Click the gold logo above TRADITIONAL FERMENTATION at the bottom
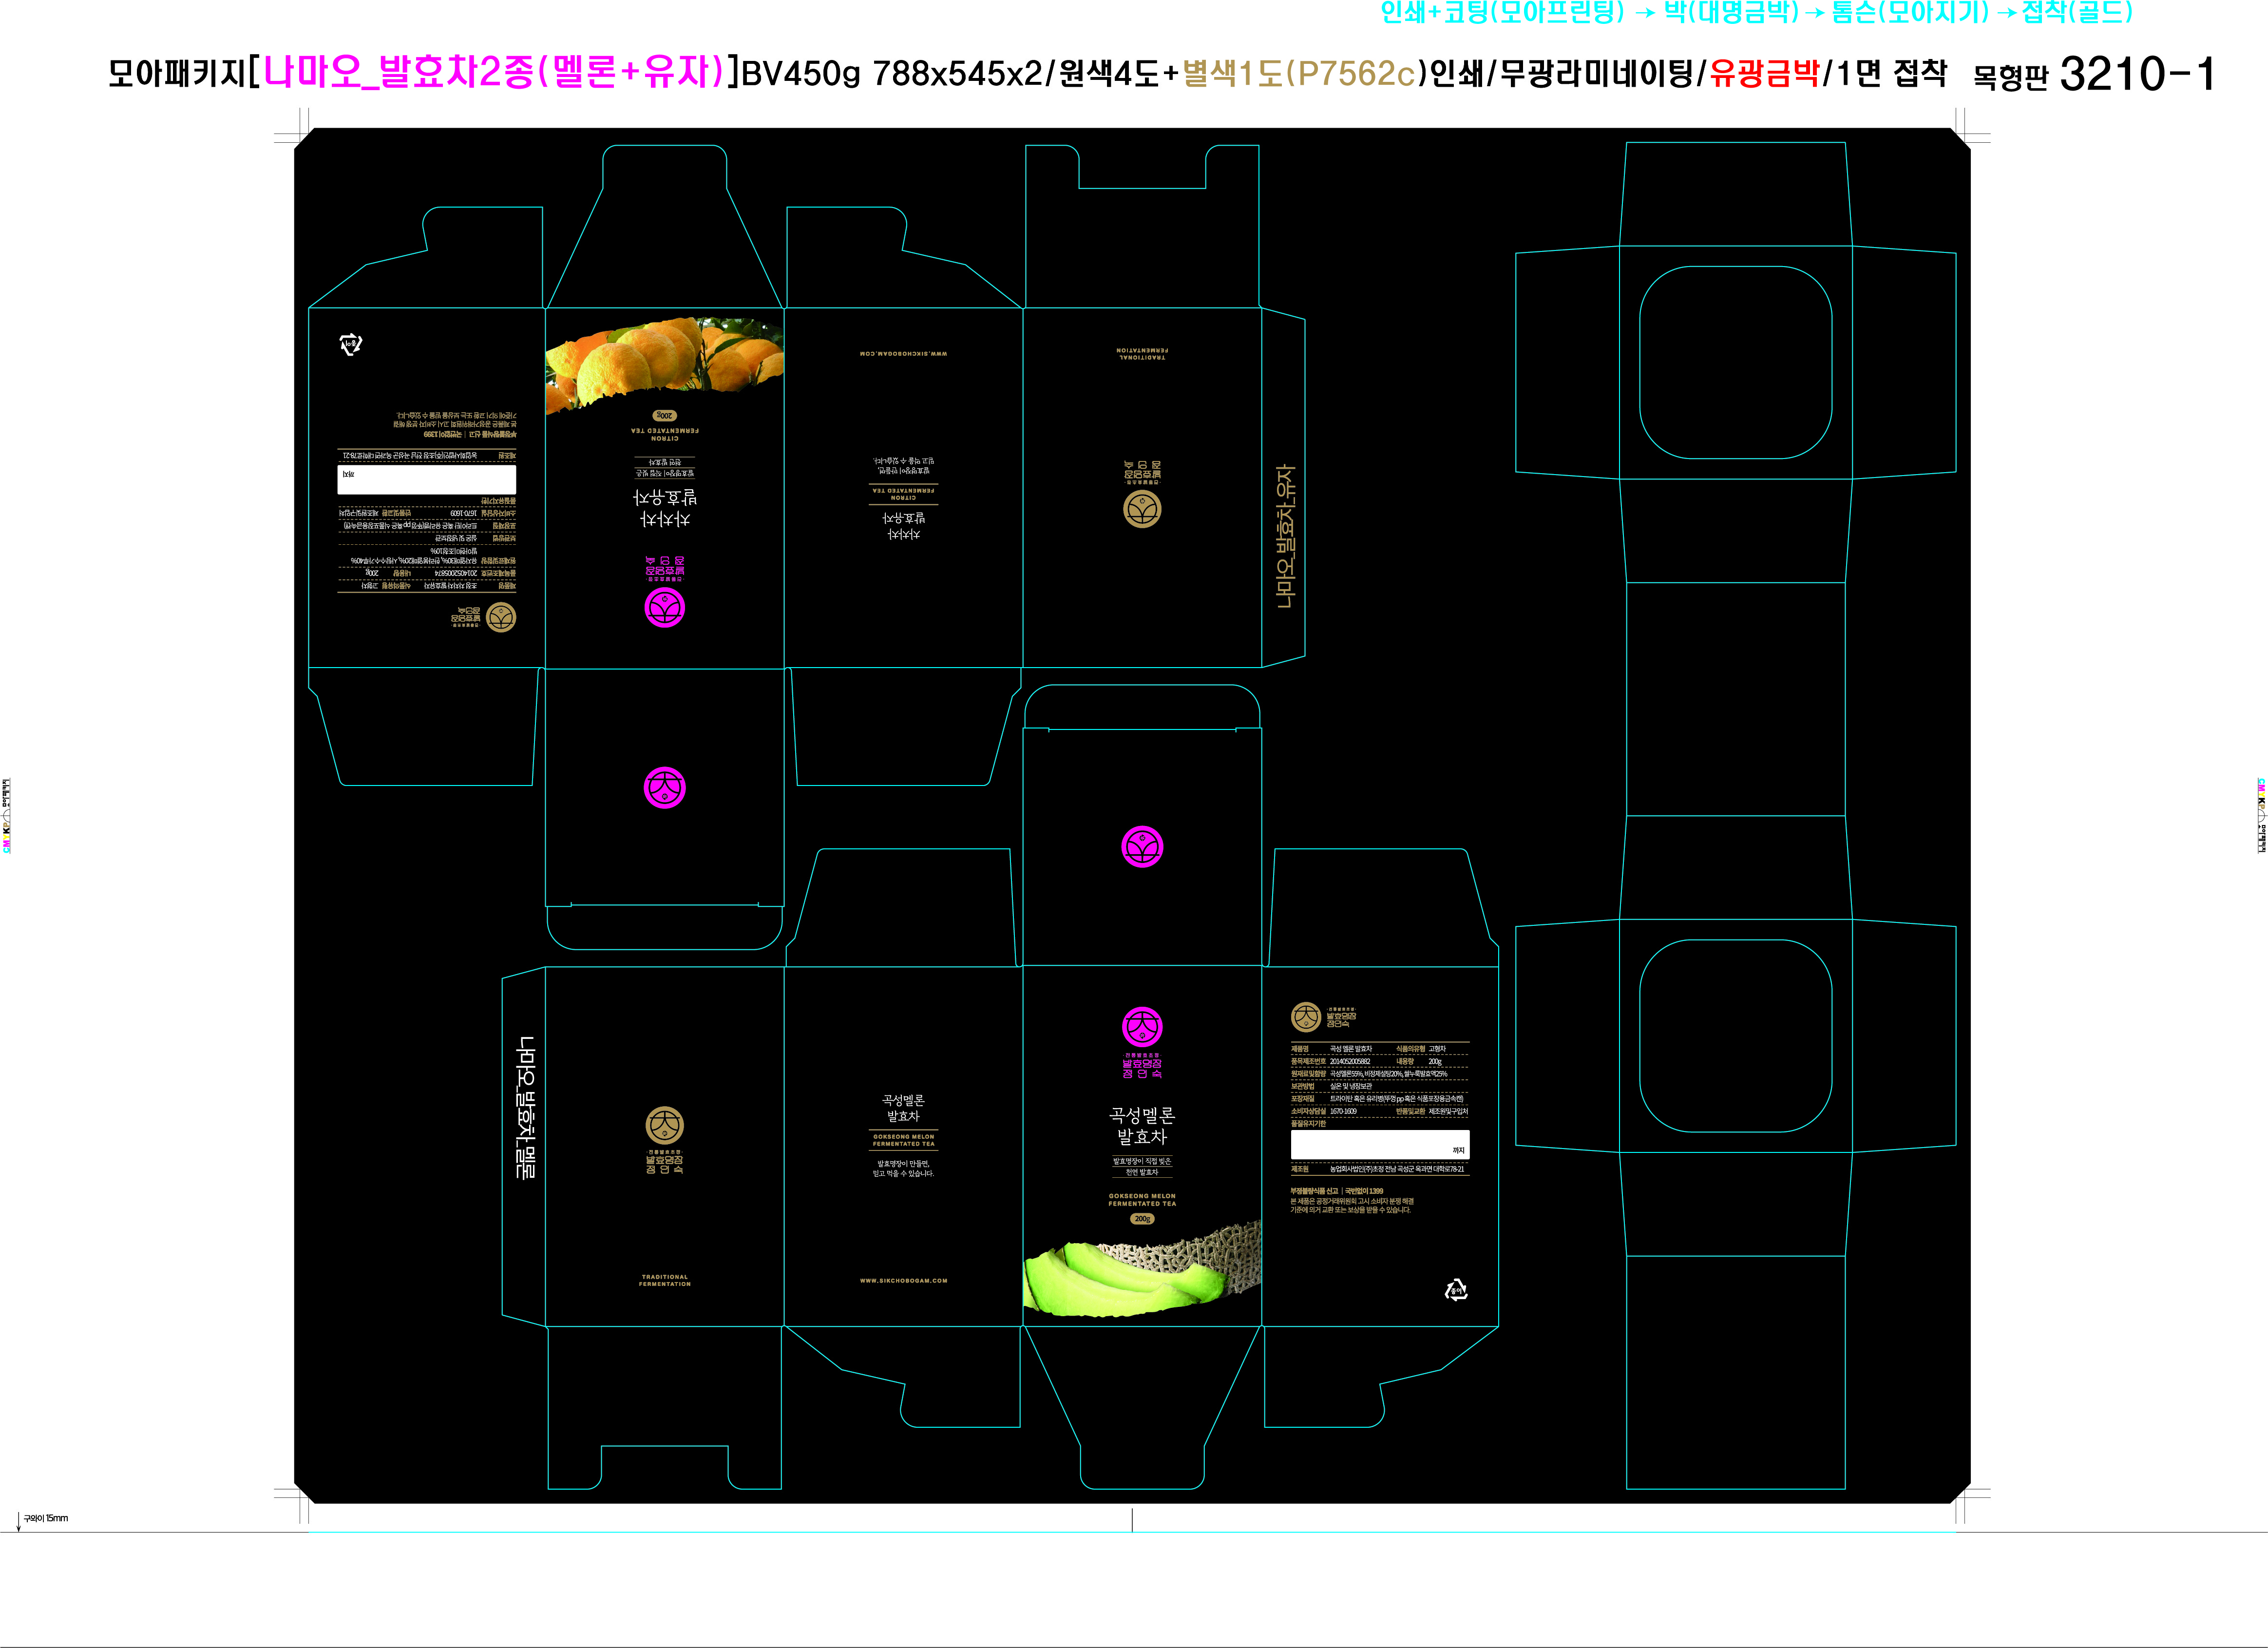The image size is (2268, 1648). (665, 1126)
